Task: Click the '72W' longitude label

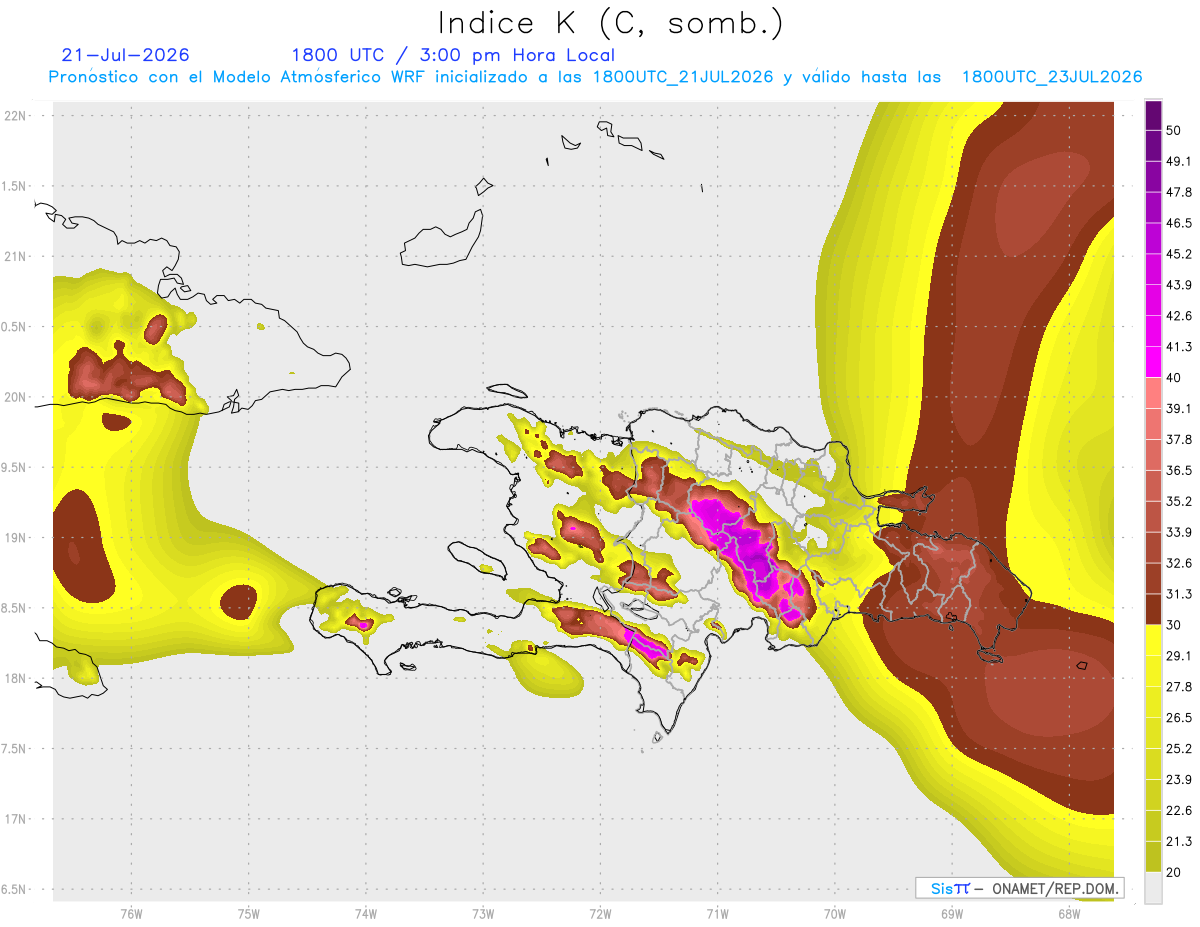Action: tap(600, 913)
